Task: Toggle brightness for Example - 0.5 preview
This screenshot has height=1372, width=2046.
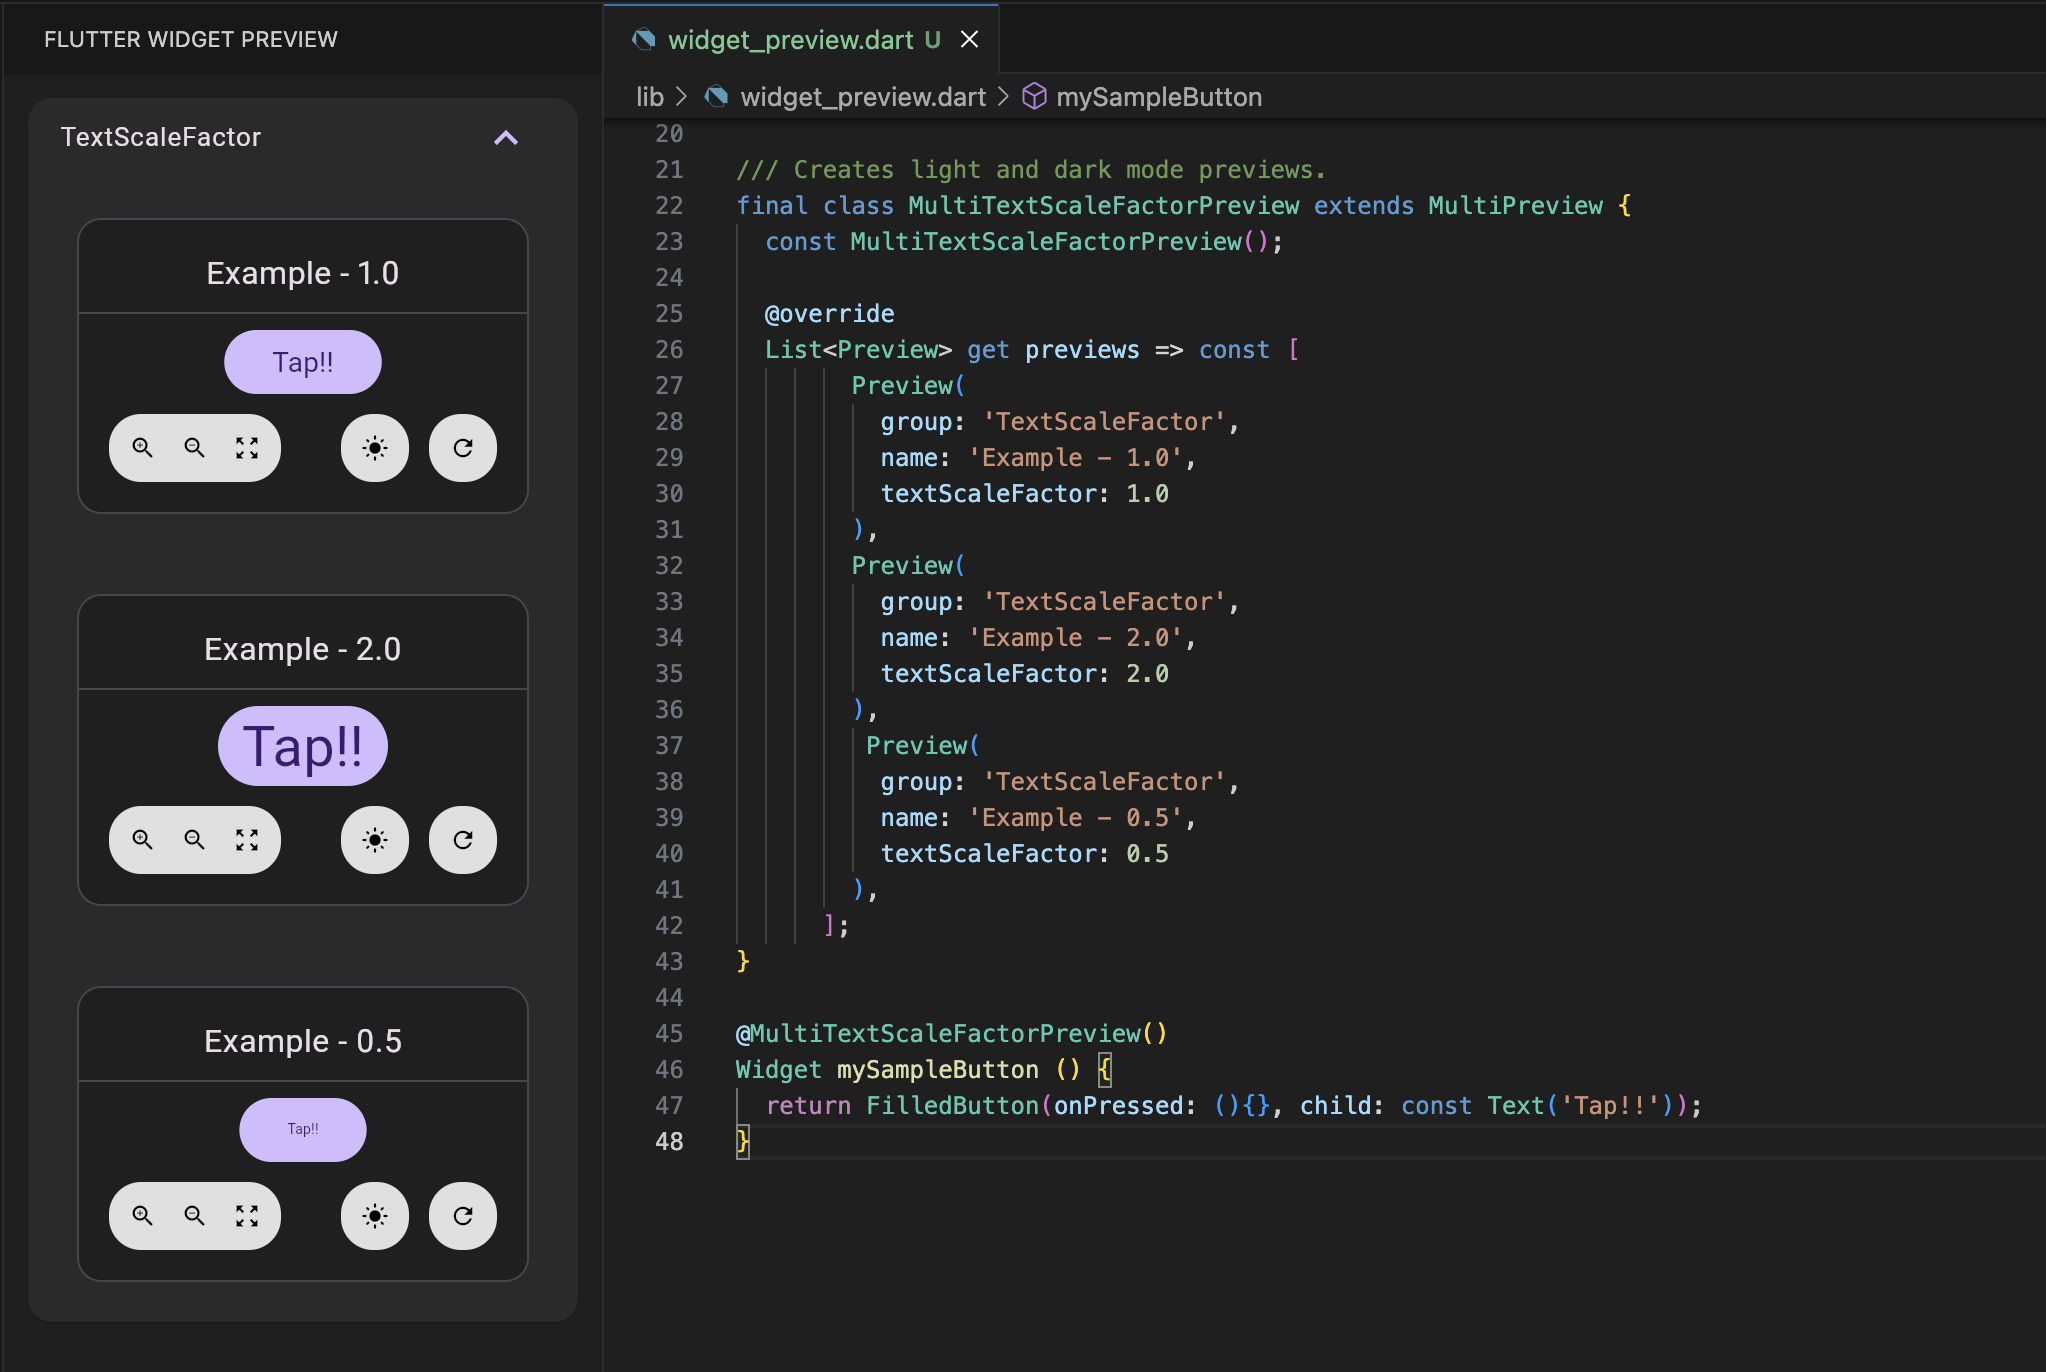Action: 375,1216
